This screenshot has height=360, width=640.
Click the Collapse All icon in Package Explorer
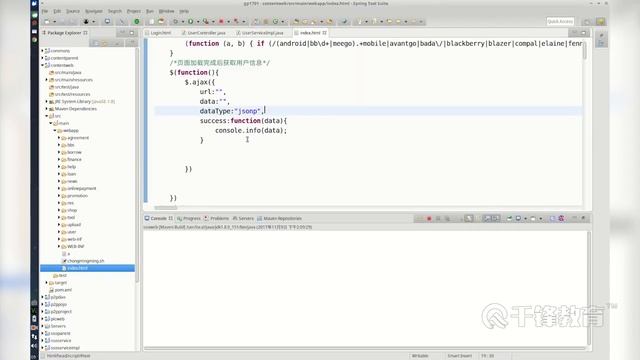pyautogui.click(x=96, y=42)
